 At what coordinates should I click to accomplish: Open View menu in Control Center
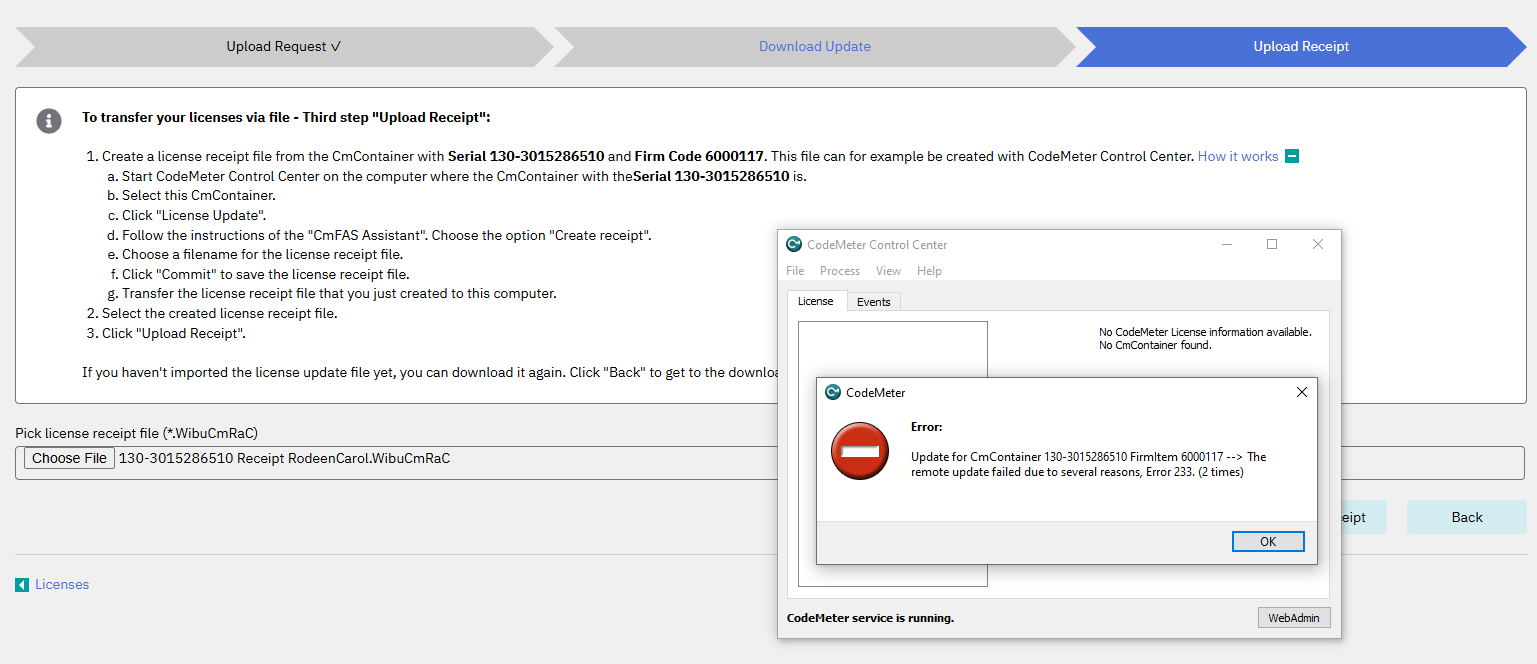pyautogui.click(x=888, y=271)
